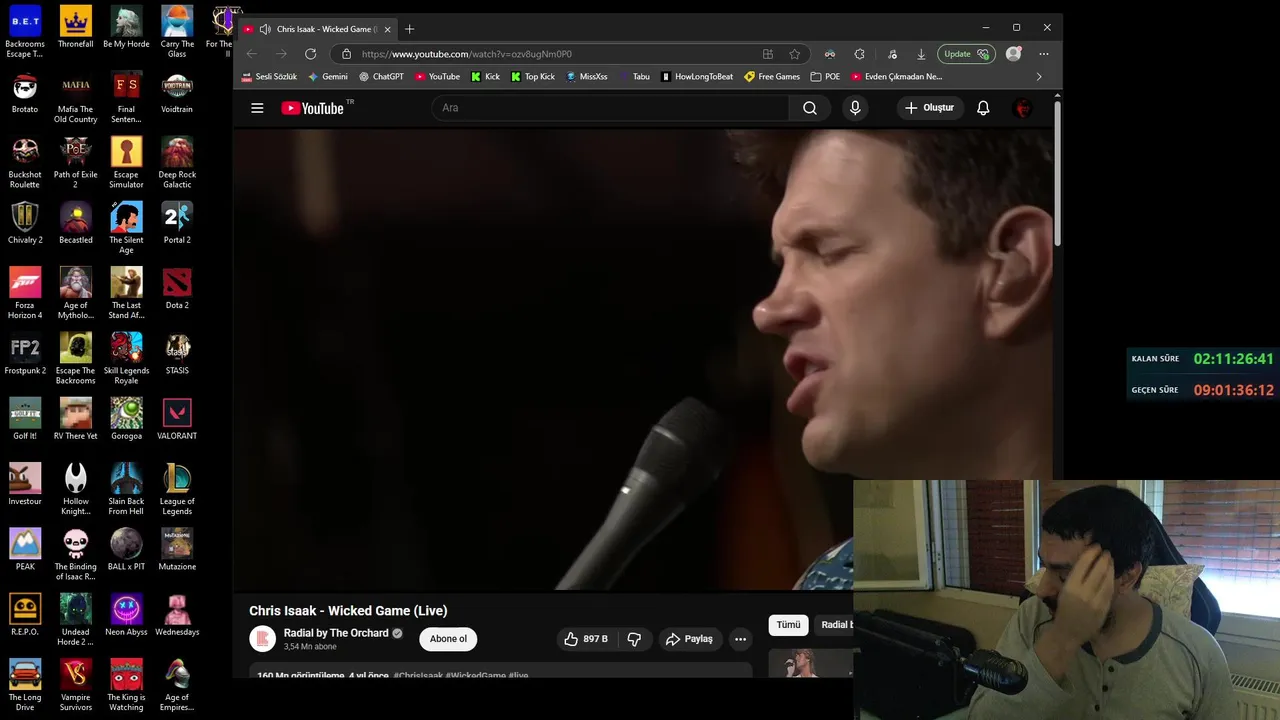1280x720 pixels.
Task: Open the Portal 2 desktop shortcut
Action: pyautogui.click(x=177, y=224)
